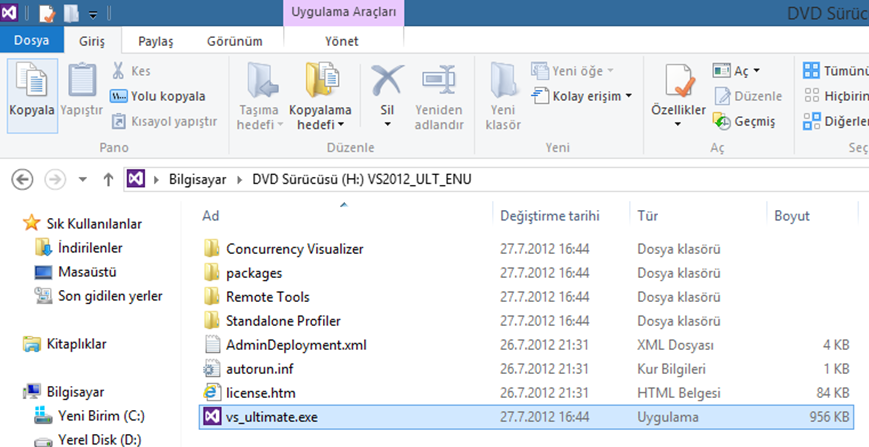Image resolution: width=869 pixels, height=447 pixels.
Task: Click the Visual Studio icon in title bar
Action: 9,11
